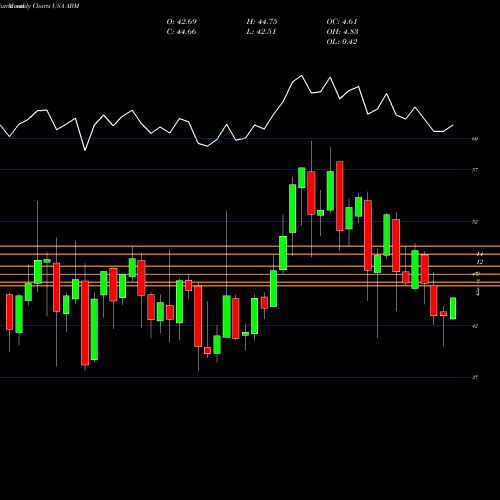
Task: Click the 52 price axis label
Action: (475, 222)
